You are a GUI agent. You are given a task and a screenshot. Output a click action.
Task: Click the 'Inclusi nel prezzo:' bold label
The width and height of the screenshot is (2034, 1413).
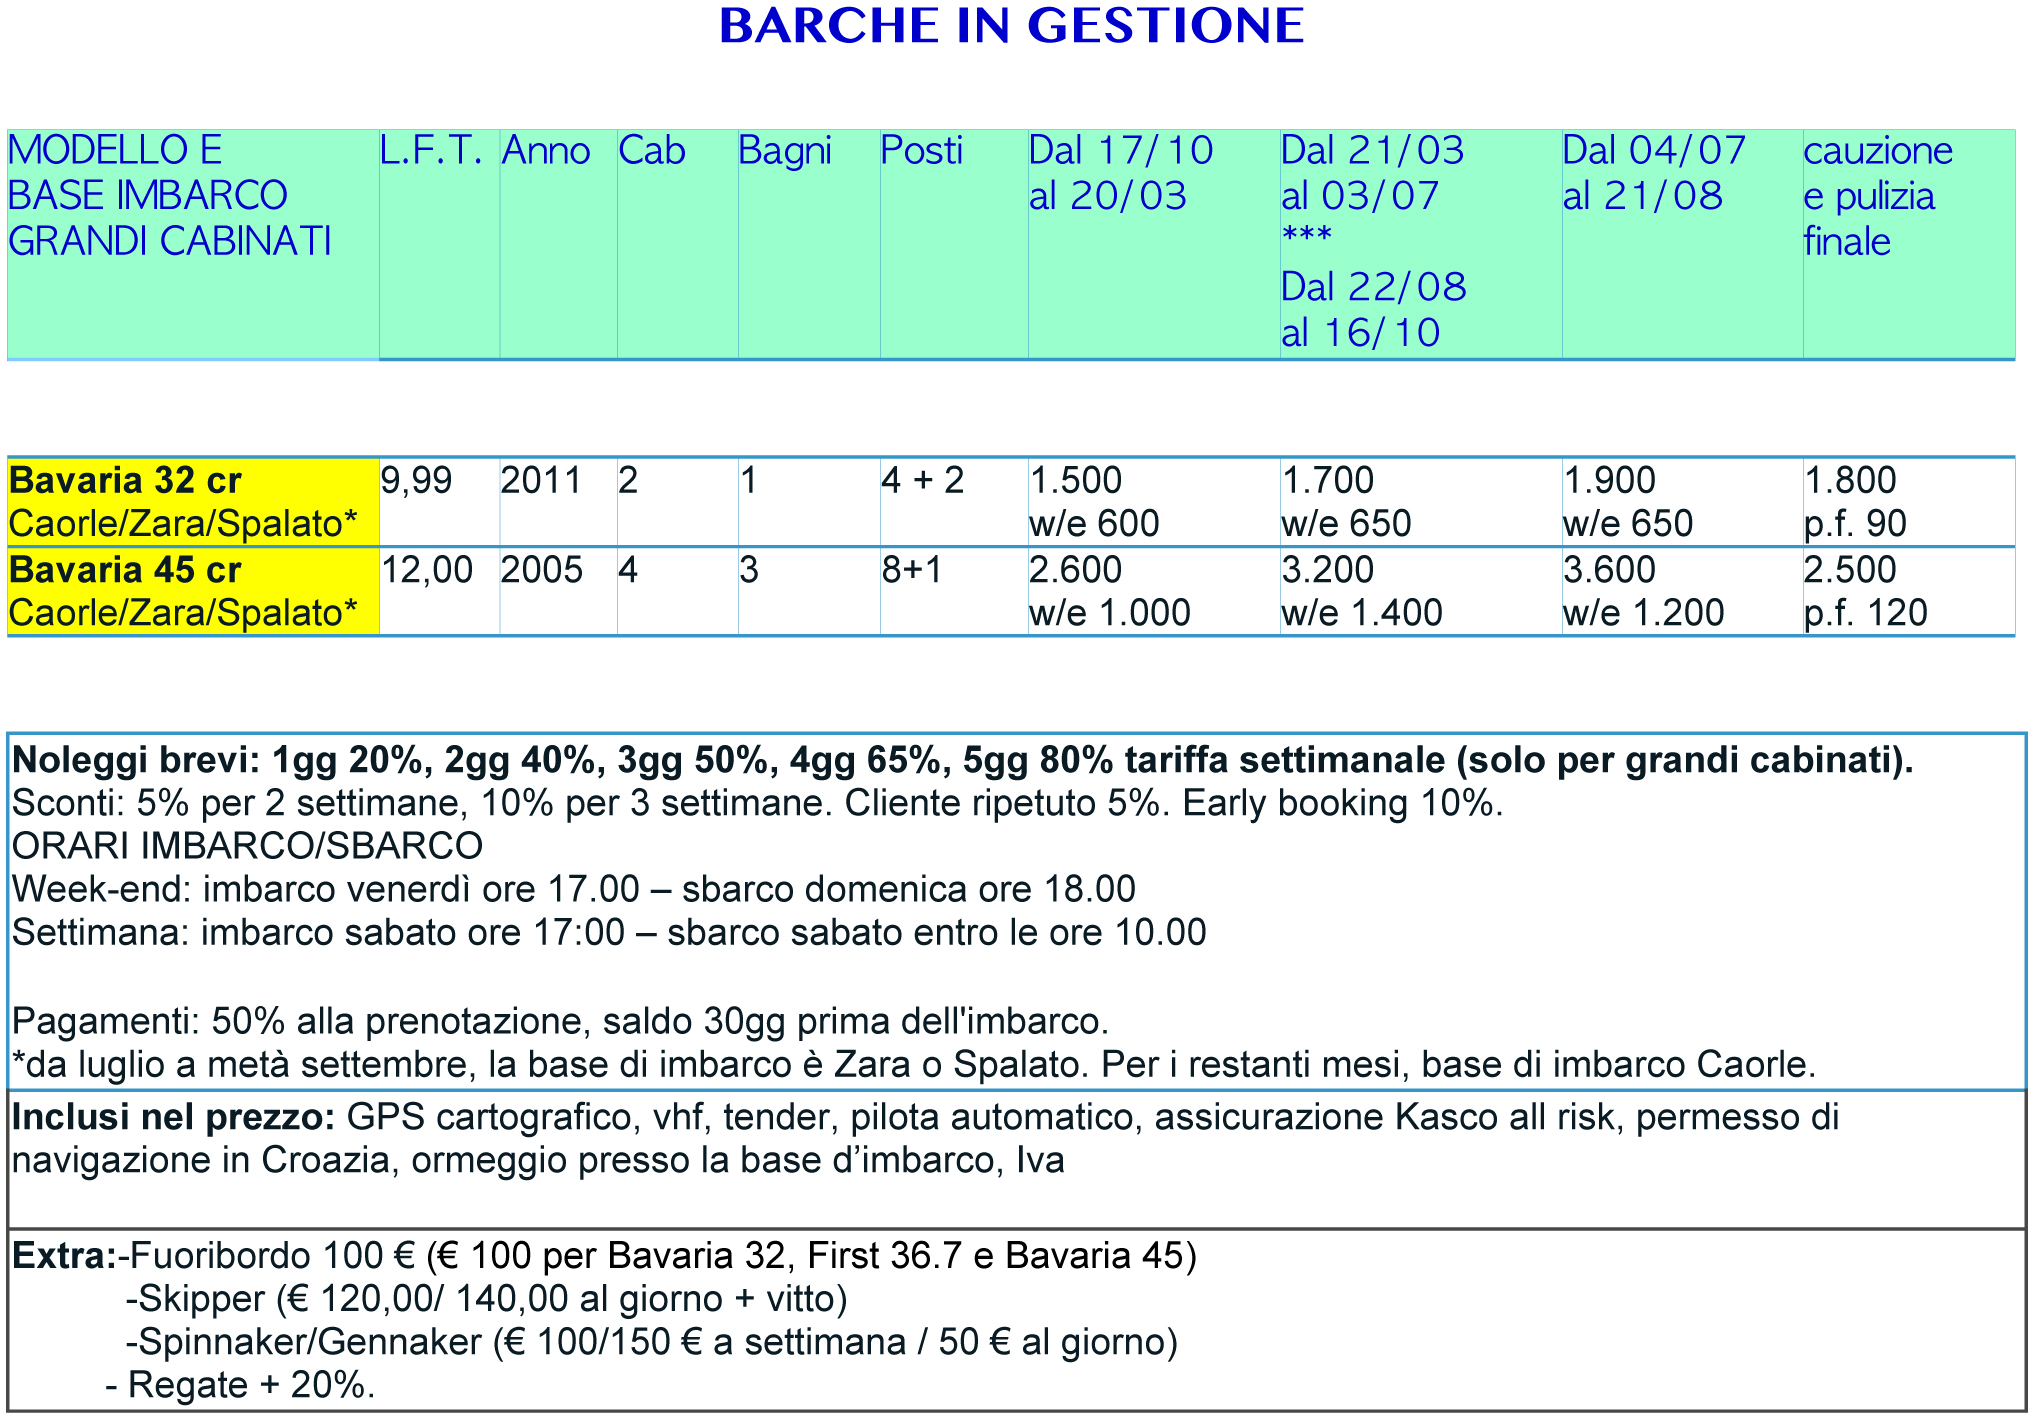(x=173, y=1118)
